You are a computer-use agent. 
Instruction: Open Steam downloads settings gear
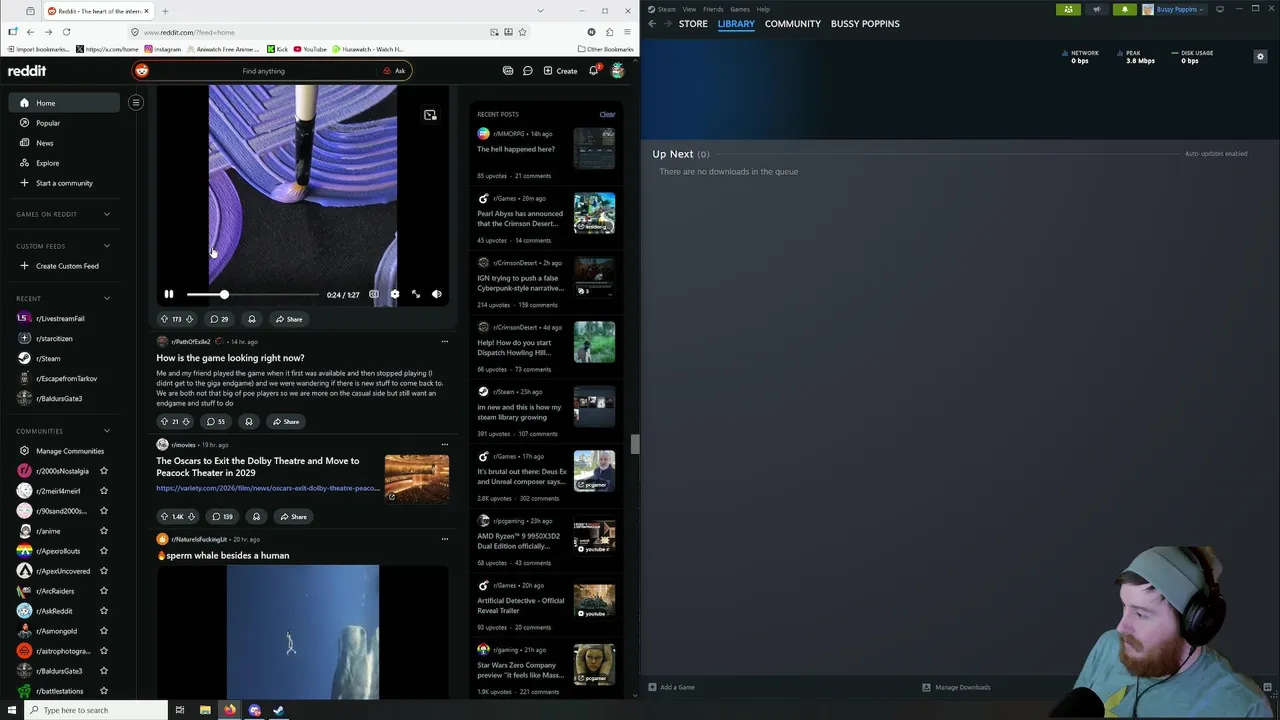1260,57
